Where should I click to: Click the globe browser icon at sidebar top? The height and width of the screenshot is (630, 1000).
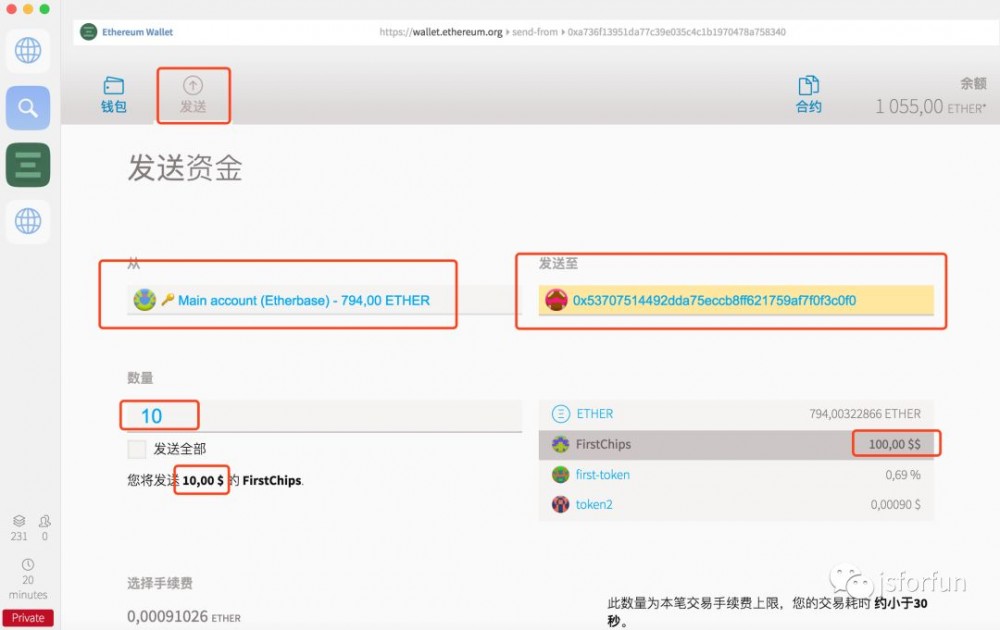pos(27,50)
